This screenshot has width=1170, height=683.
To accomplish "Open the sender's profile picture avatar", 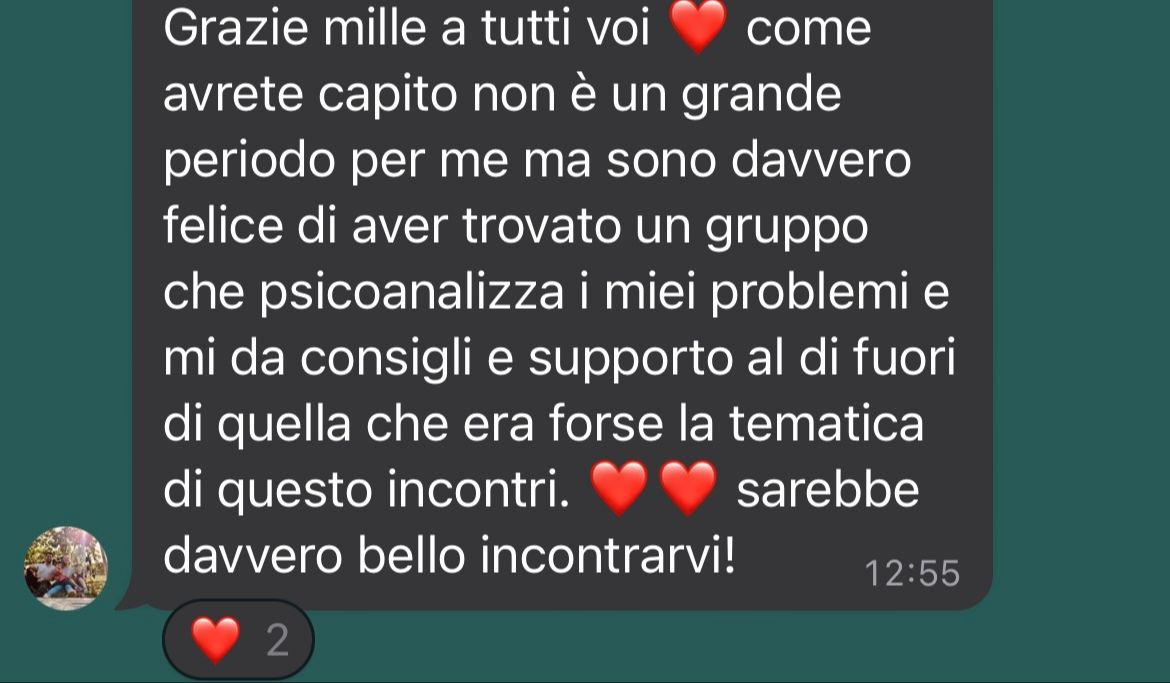I will (x=66, y=568).
